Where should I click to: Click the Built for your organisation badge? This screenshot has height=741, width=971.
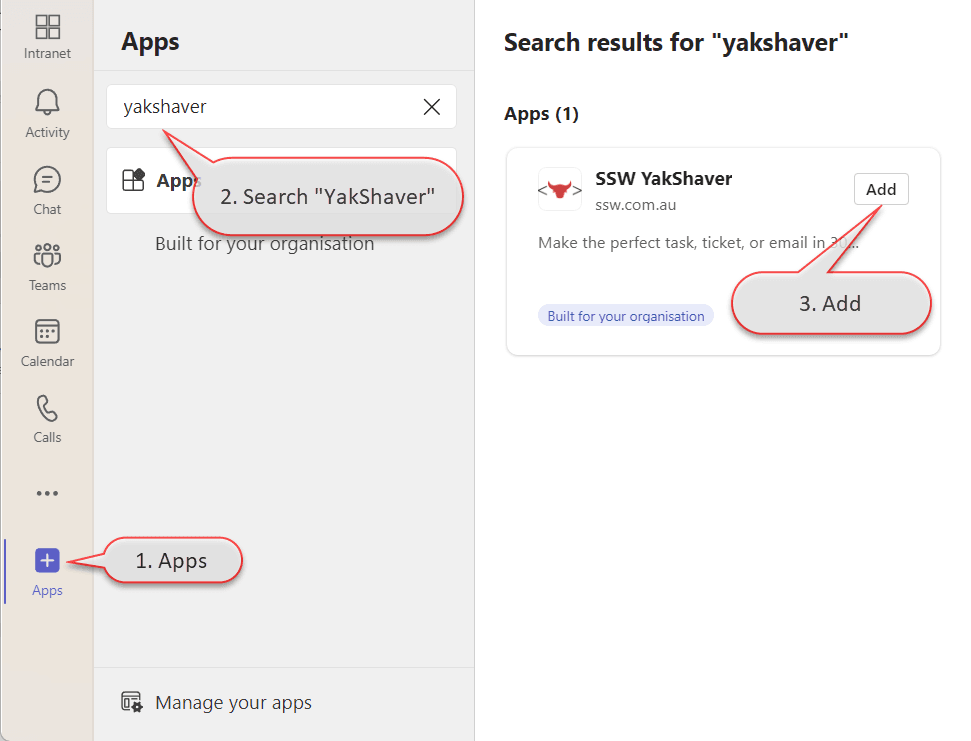(x=626, y=316)
